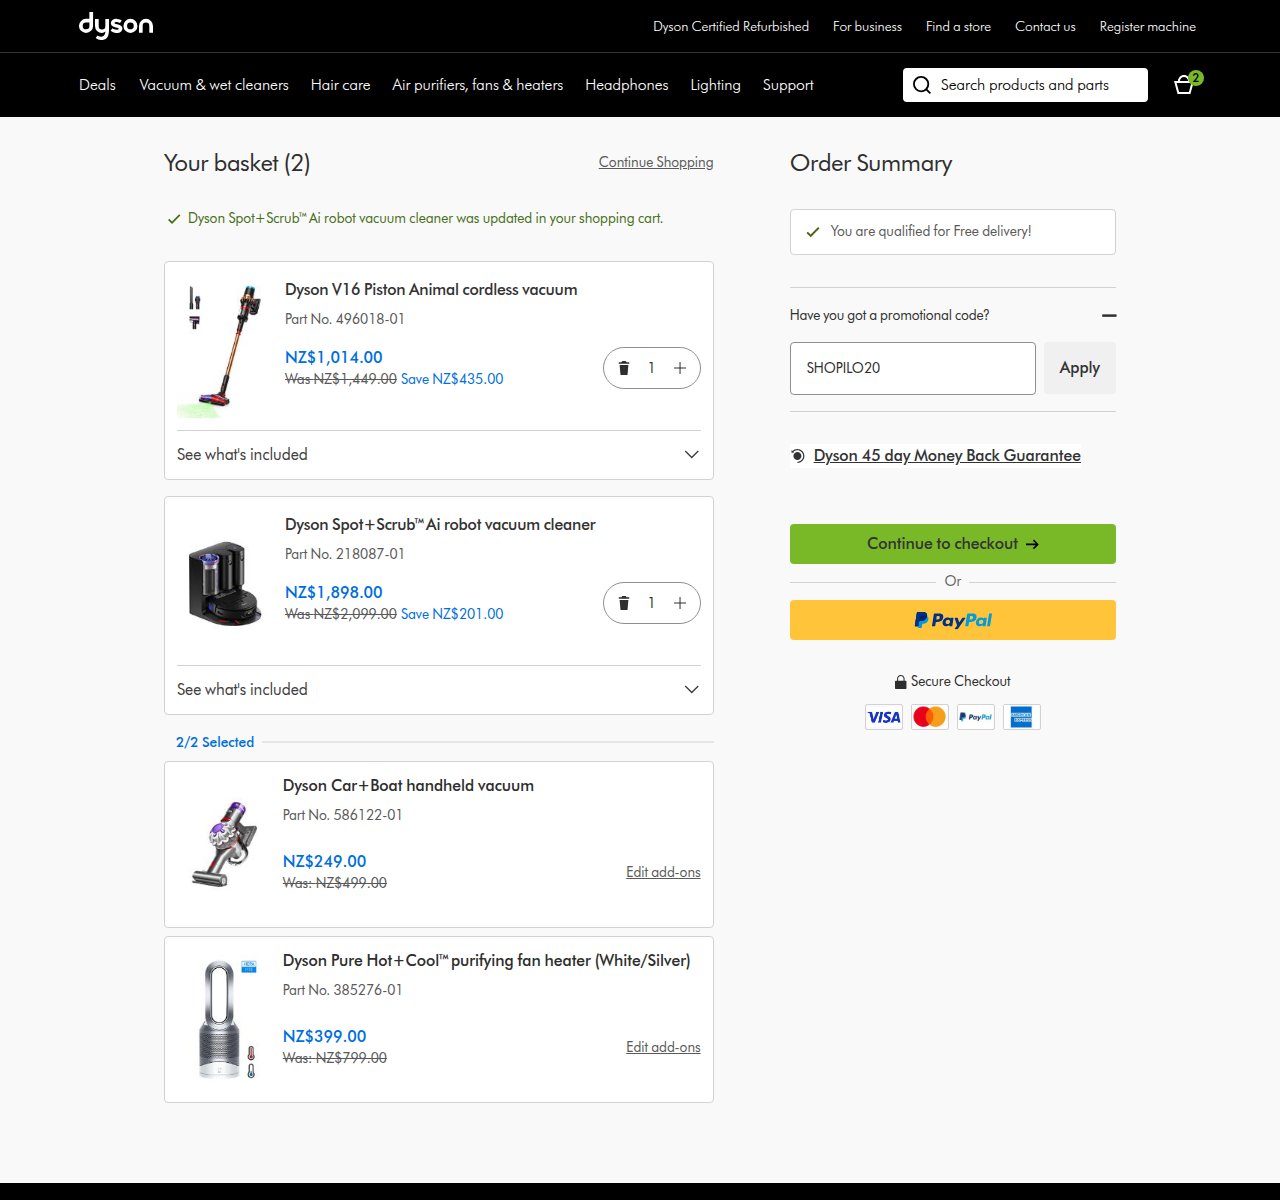1280x1200 pixels.
Task: Open the Contact us link
Action: [1045, 26]
